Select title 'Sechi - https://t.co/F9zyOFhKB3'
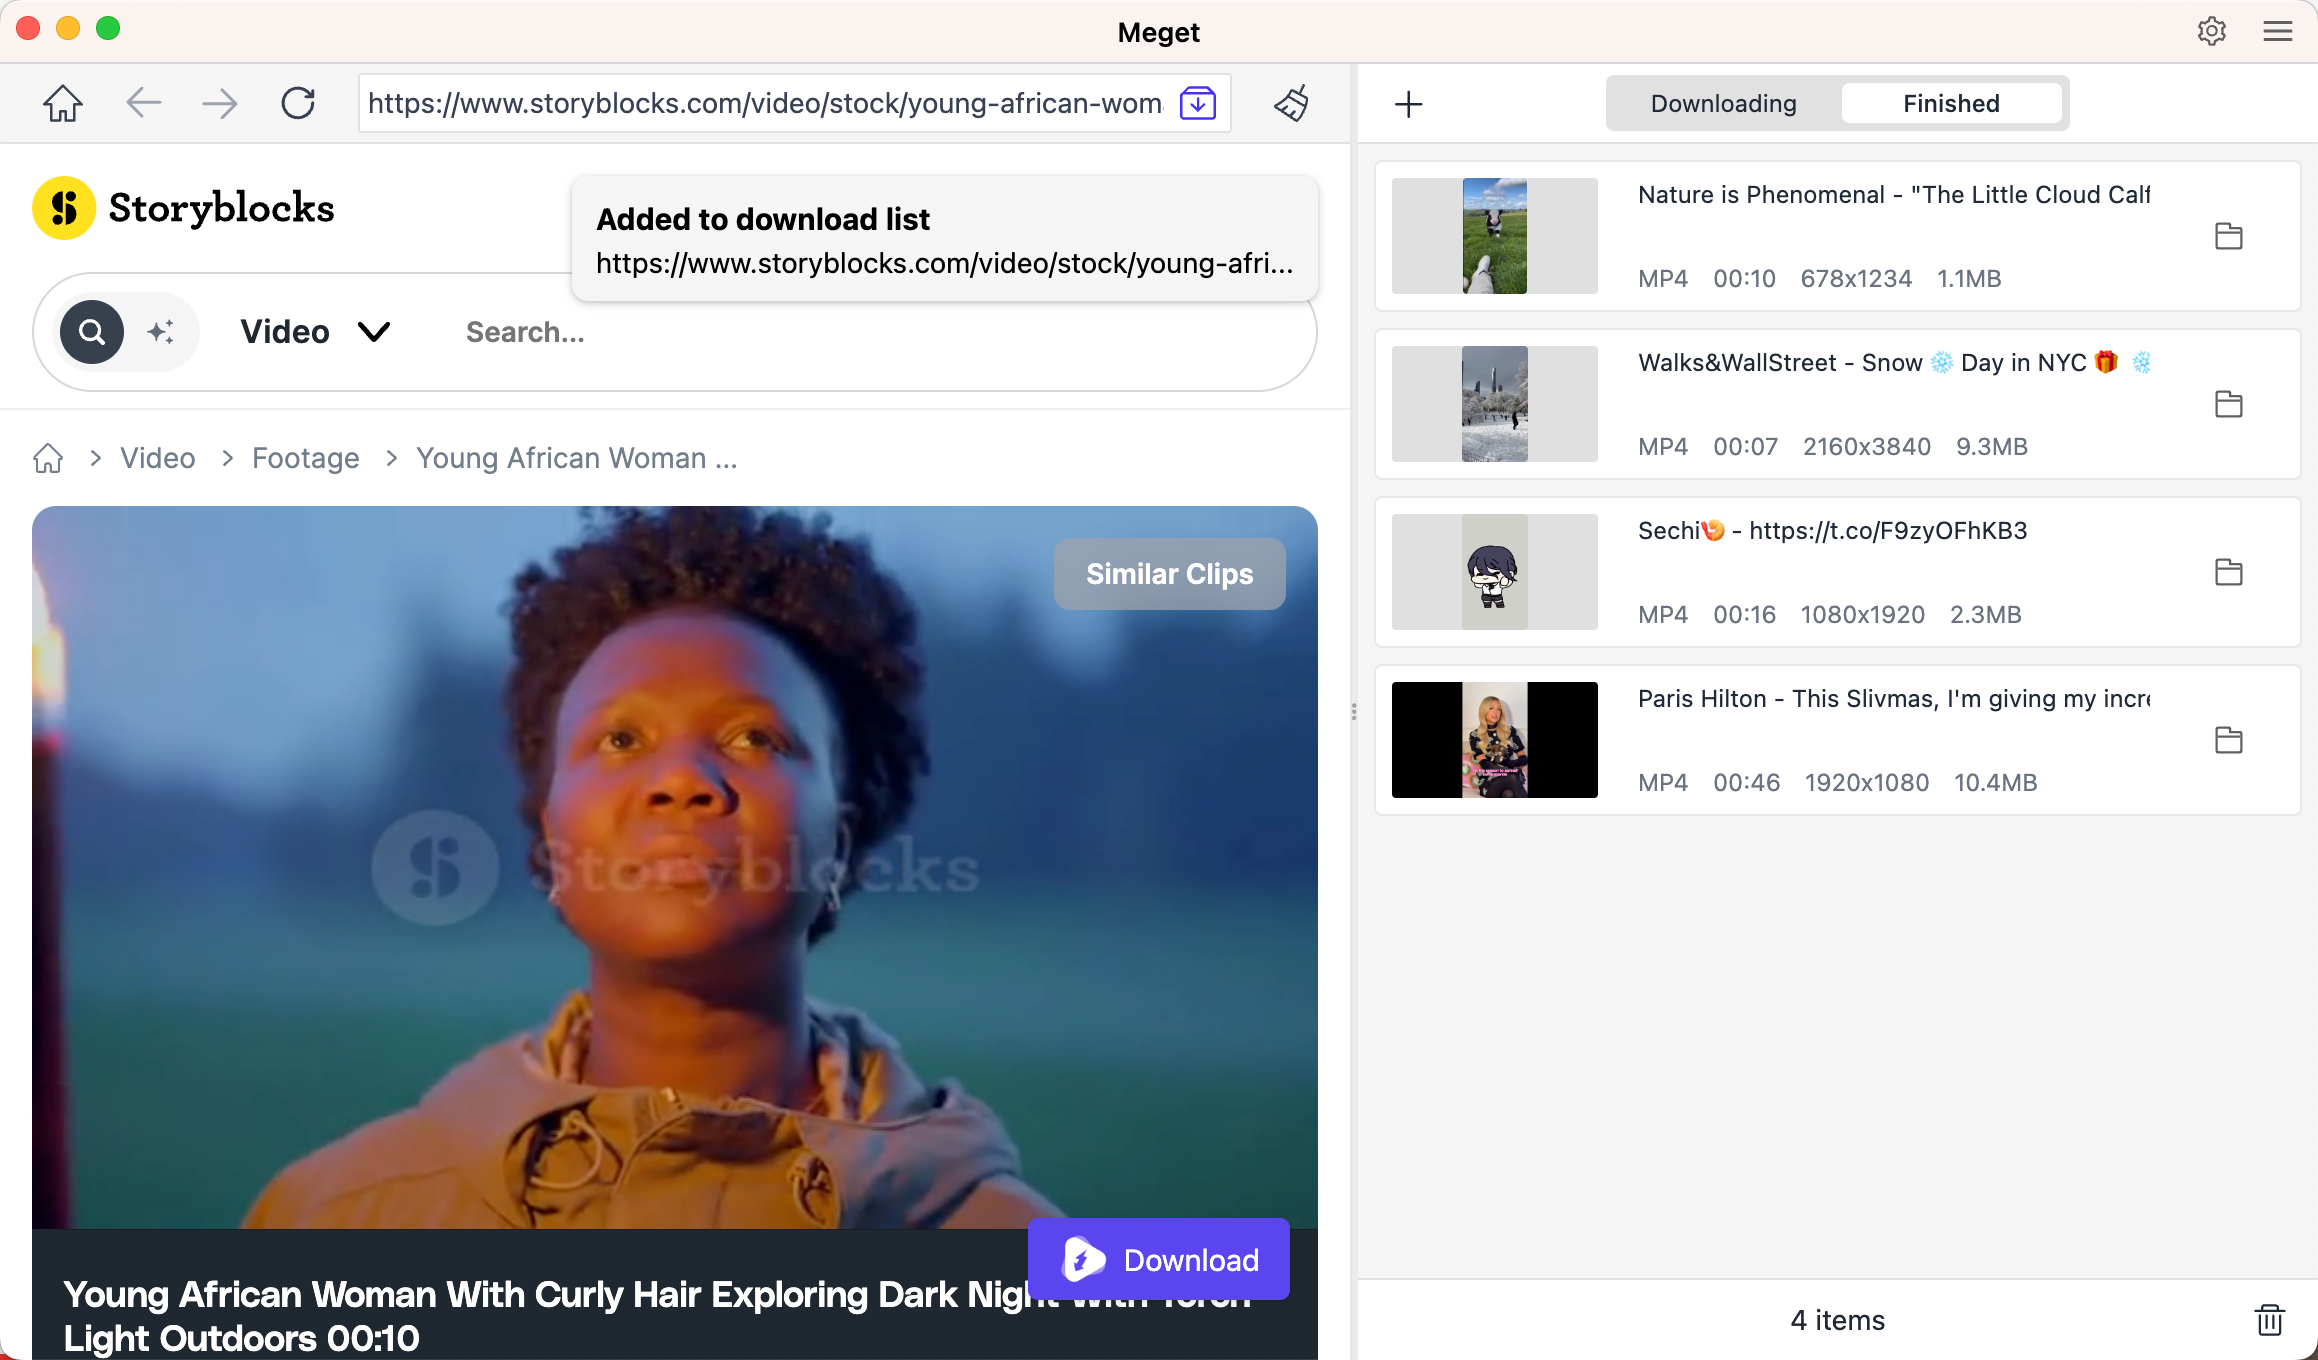Image resolution: width=2318 pixels, height=1360 pixels. [x=1833, y=531]
